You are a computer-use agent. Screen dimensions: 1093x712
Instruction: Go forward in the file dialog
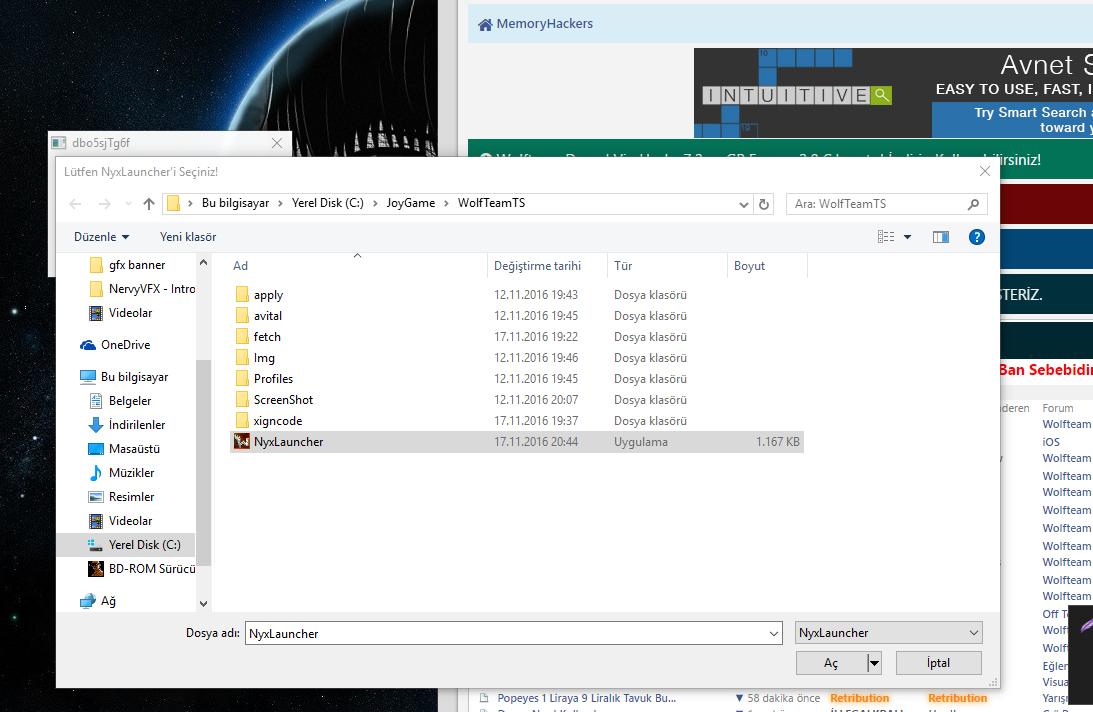[x=105, y=204]
